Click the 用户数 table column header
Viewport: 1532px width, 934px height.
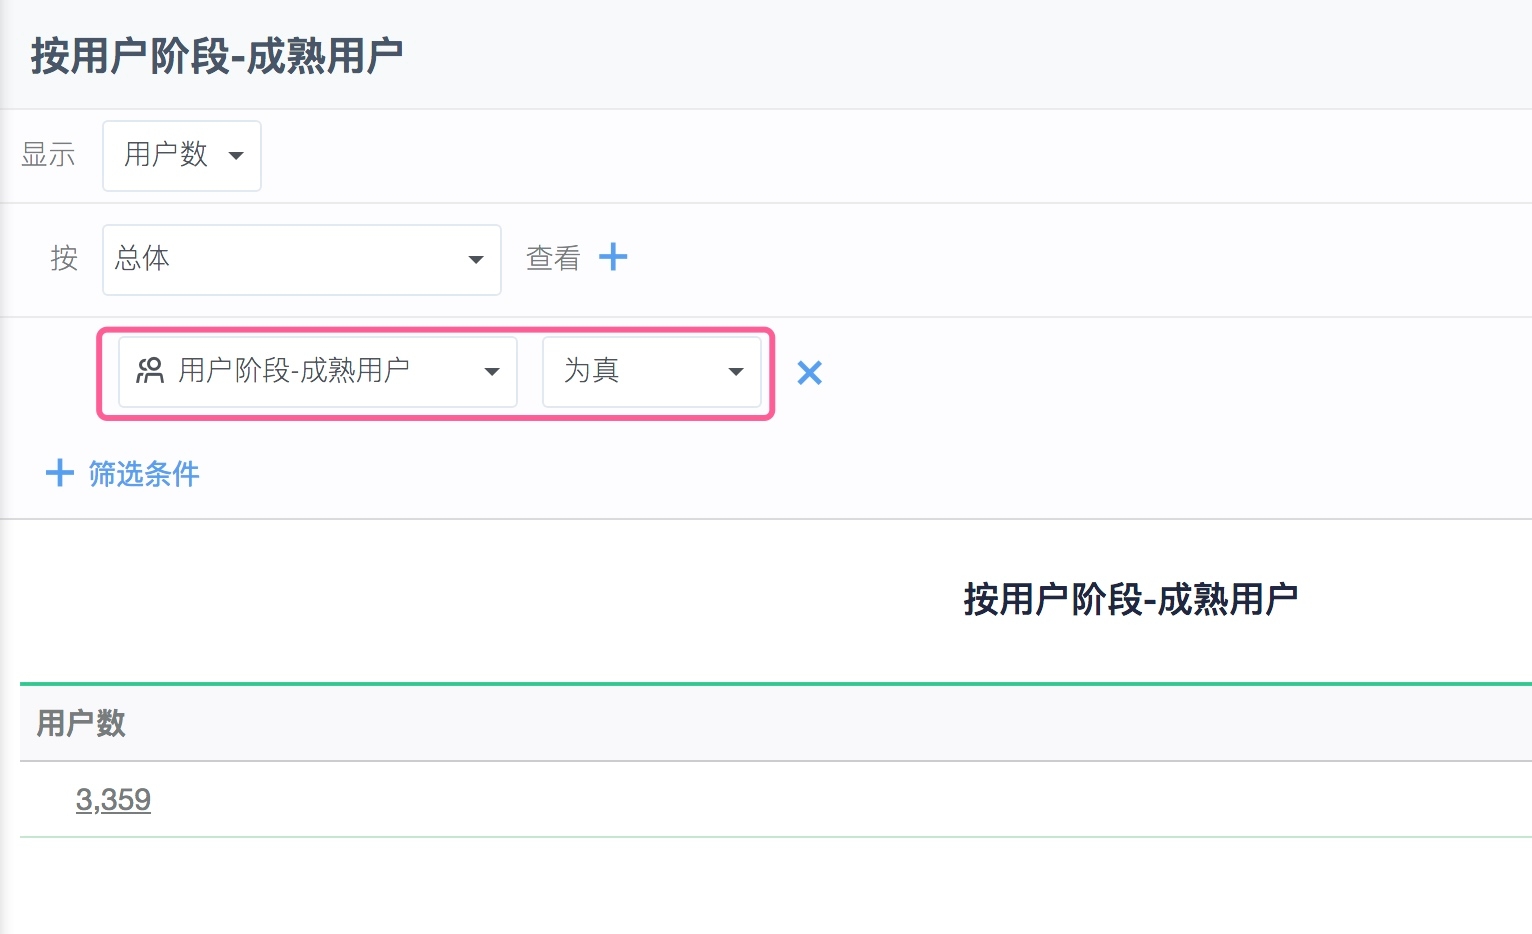pos(81,723)
